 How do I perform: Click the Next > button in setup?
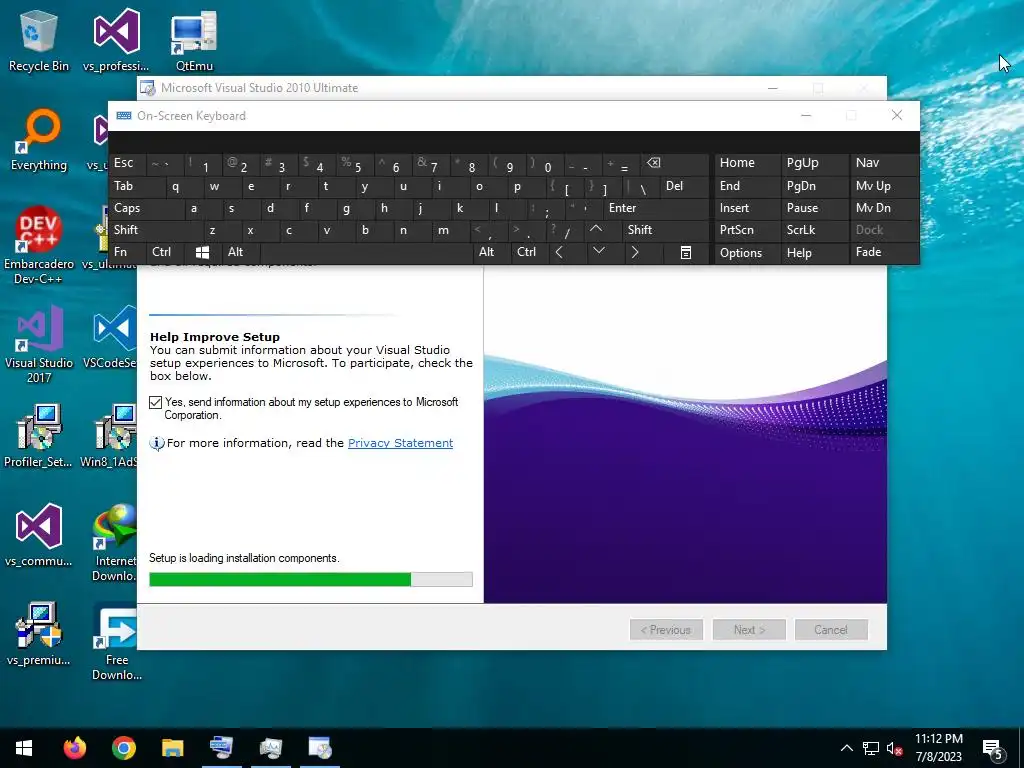coord(749,630)
